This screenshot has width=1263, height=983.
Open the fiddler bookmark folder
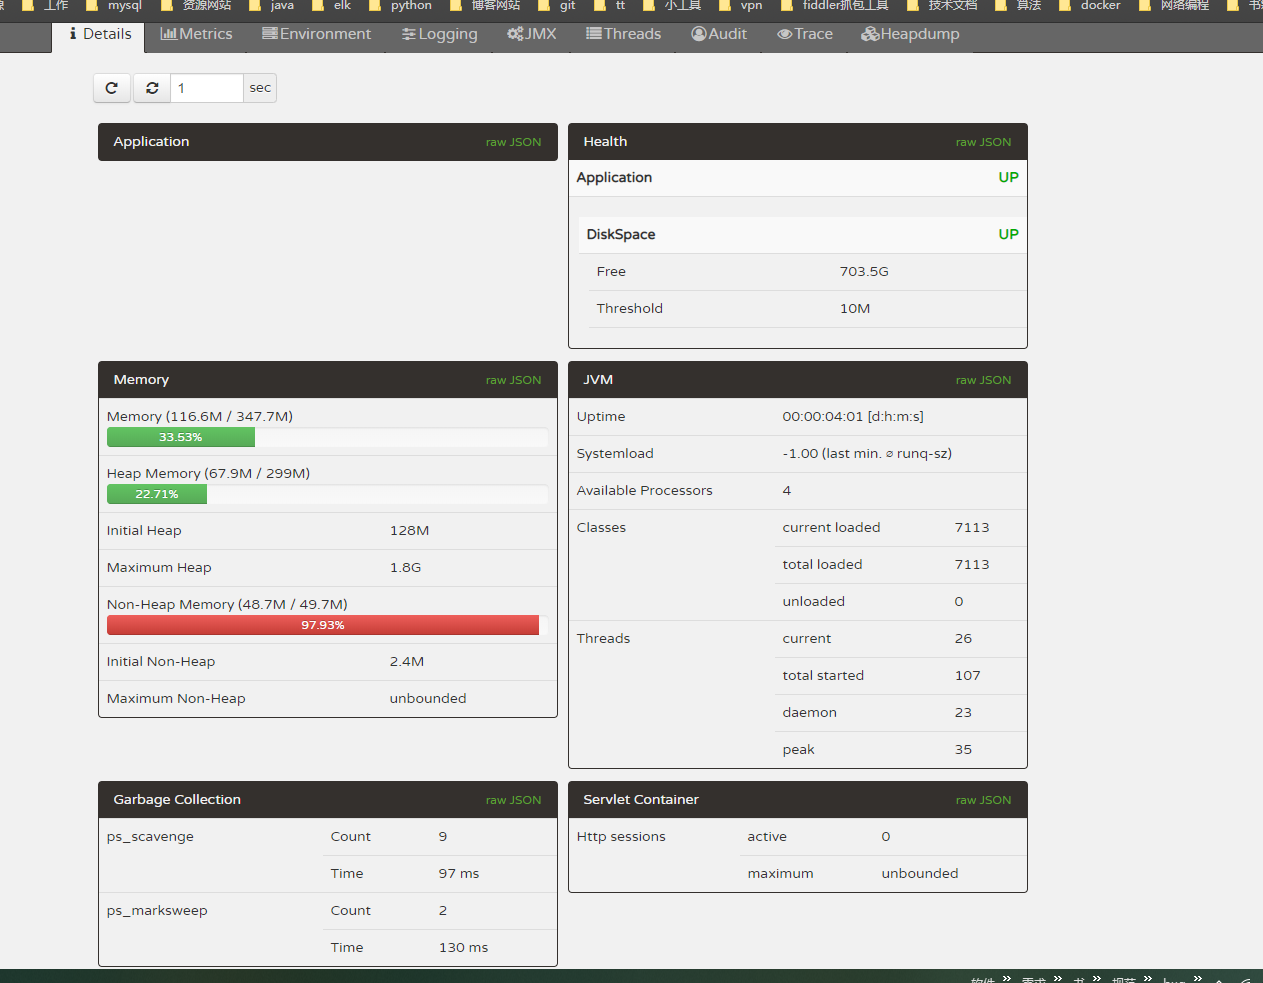(x=834, y=6)
